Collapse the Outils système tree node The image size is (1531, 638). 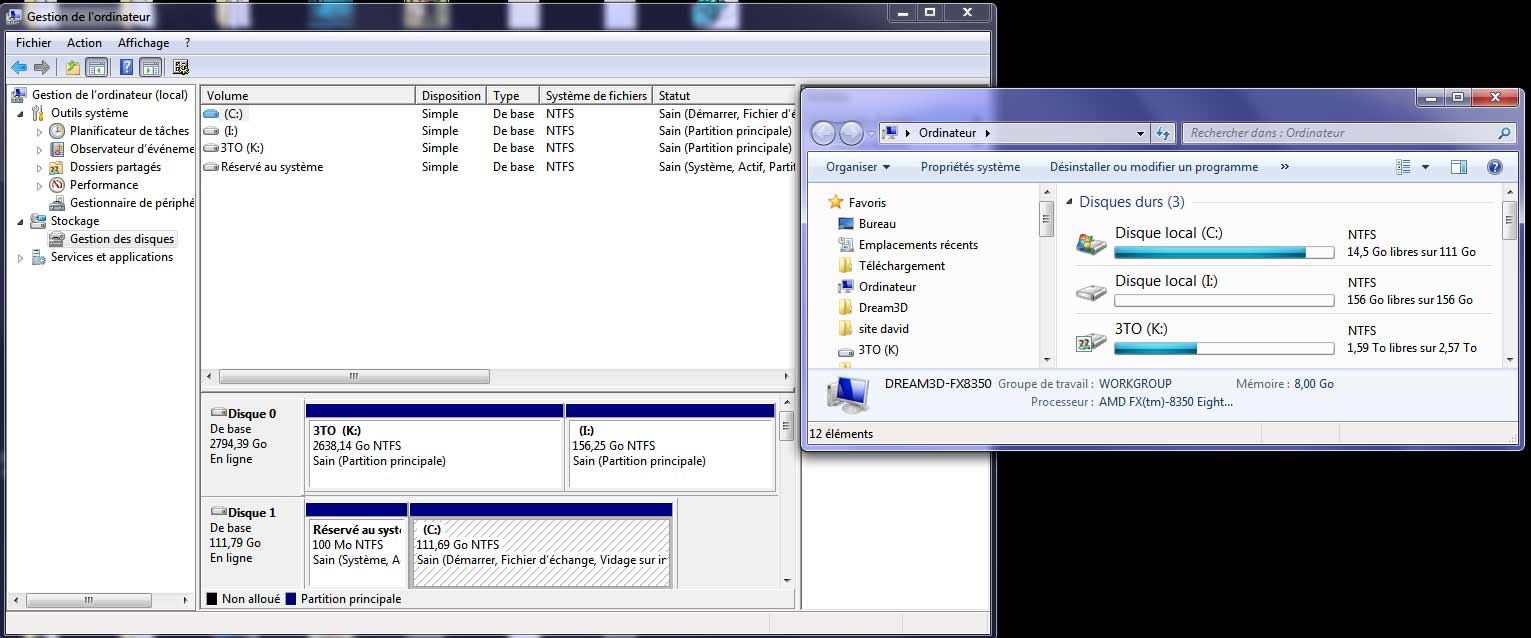(21, 114)
